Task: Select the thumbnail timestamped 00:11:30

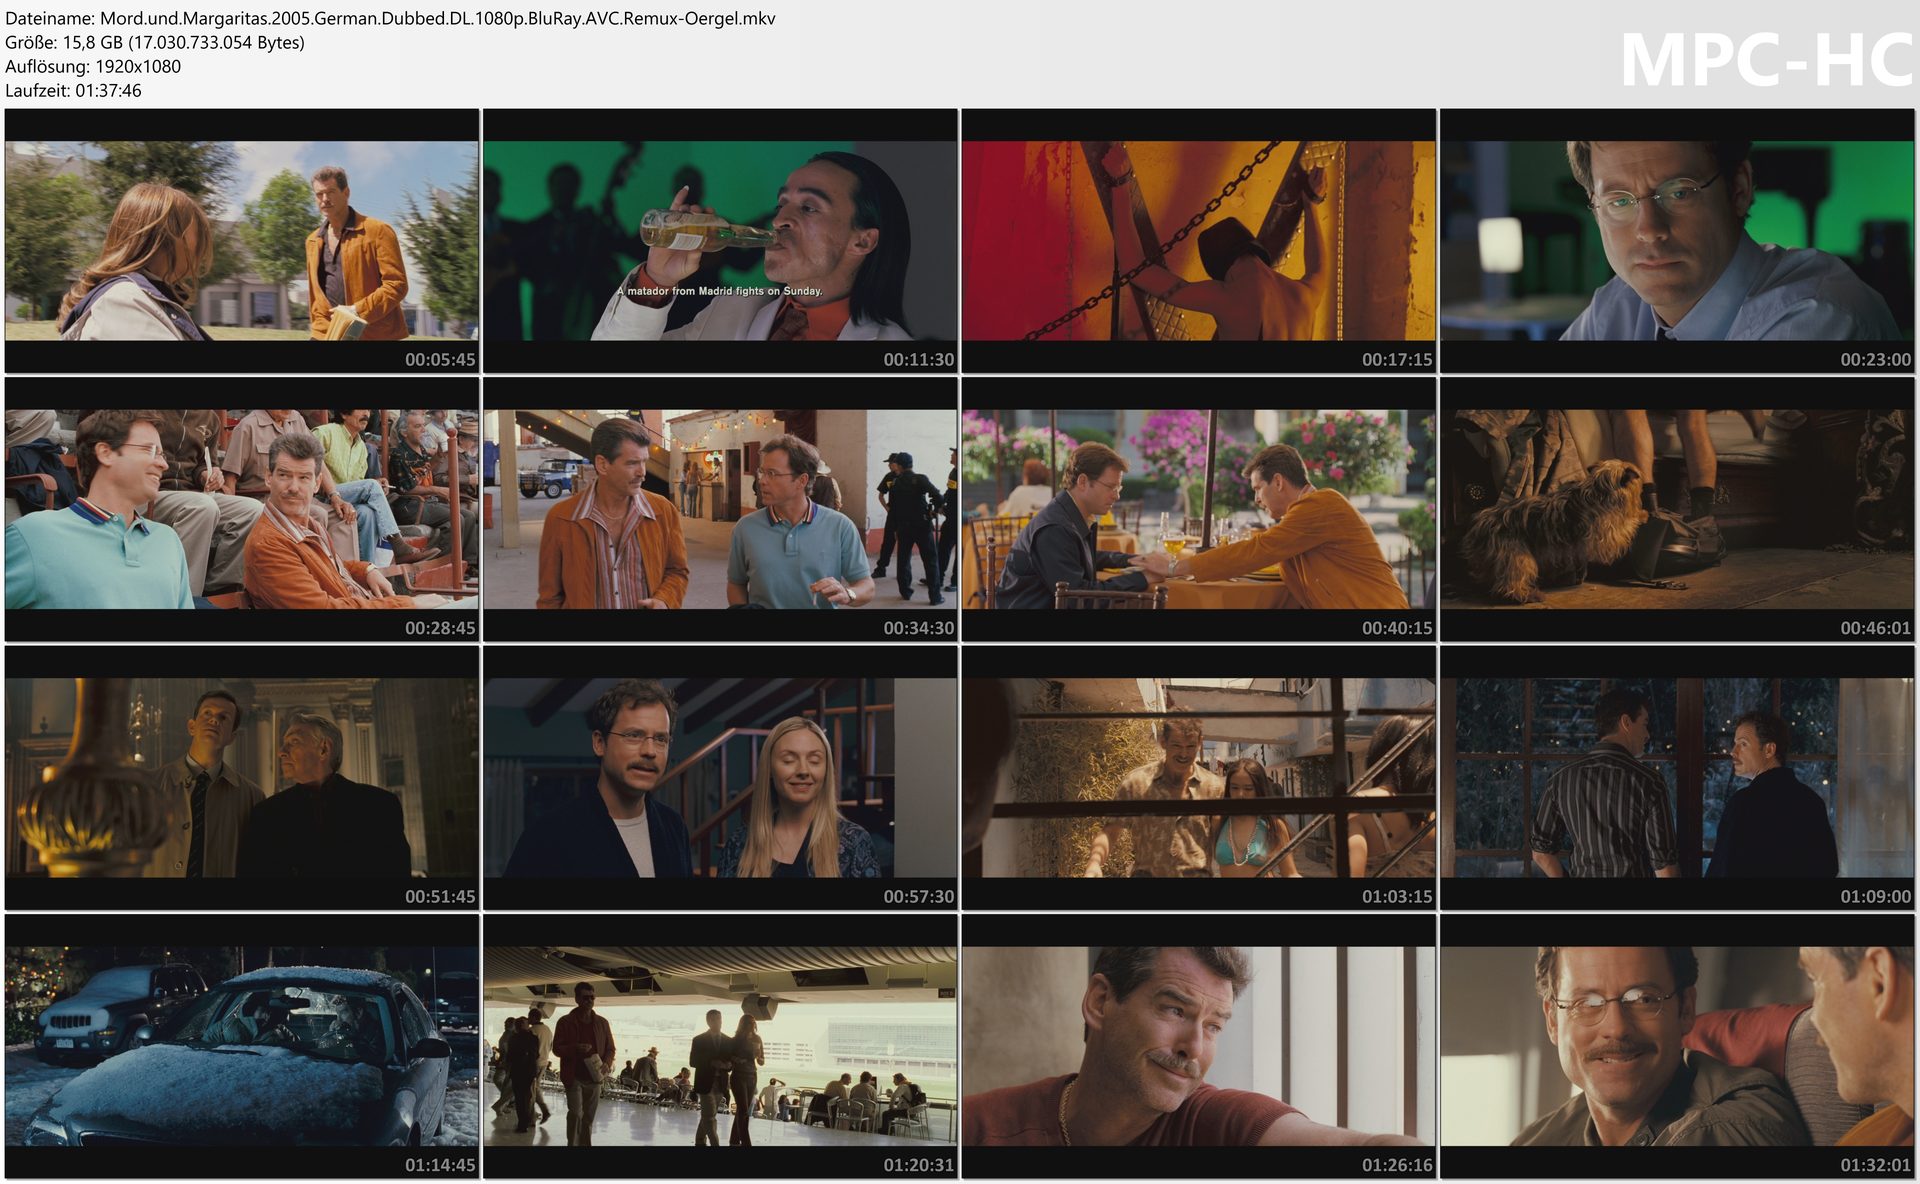Action: click(719, 240)
